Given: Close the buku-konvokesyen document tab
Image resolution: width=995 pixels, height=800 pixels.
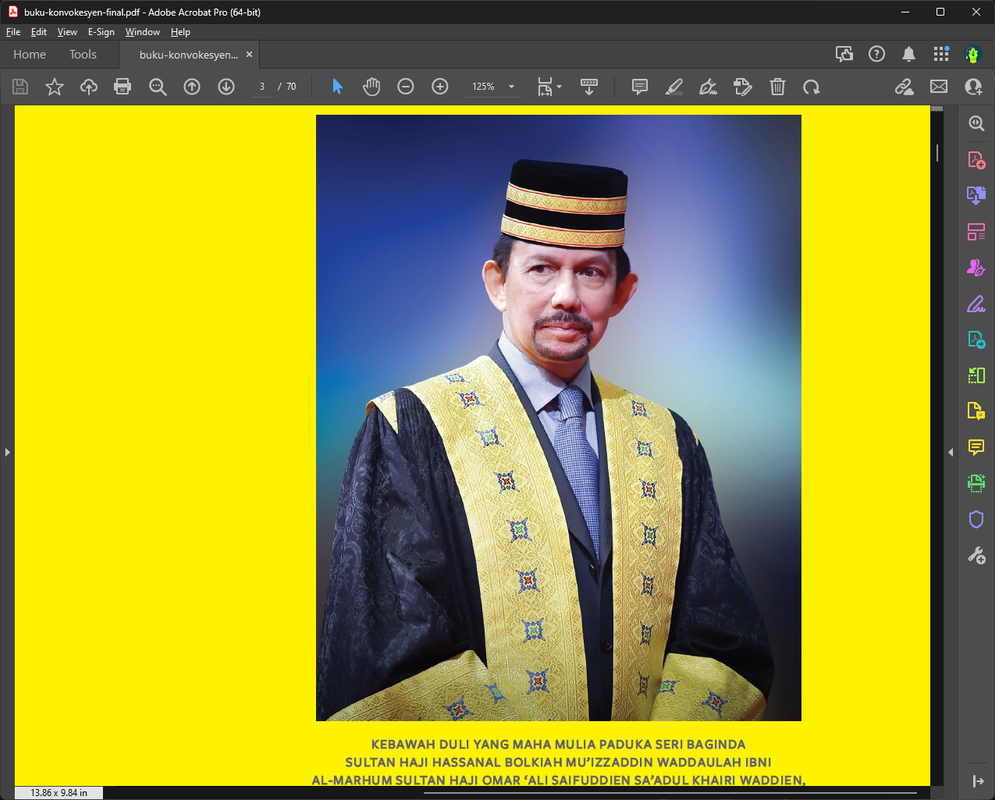Looking at the screenshot, I should pos(249,55).
